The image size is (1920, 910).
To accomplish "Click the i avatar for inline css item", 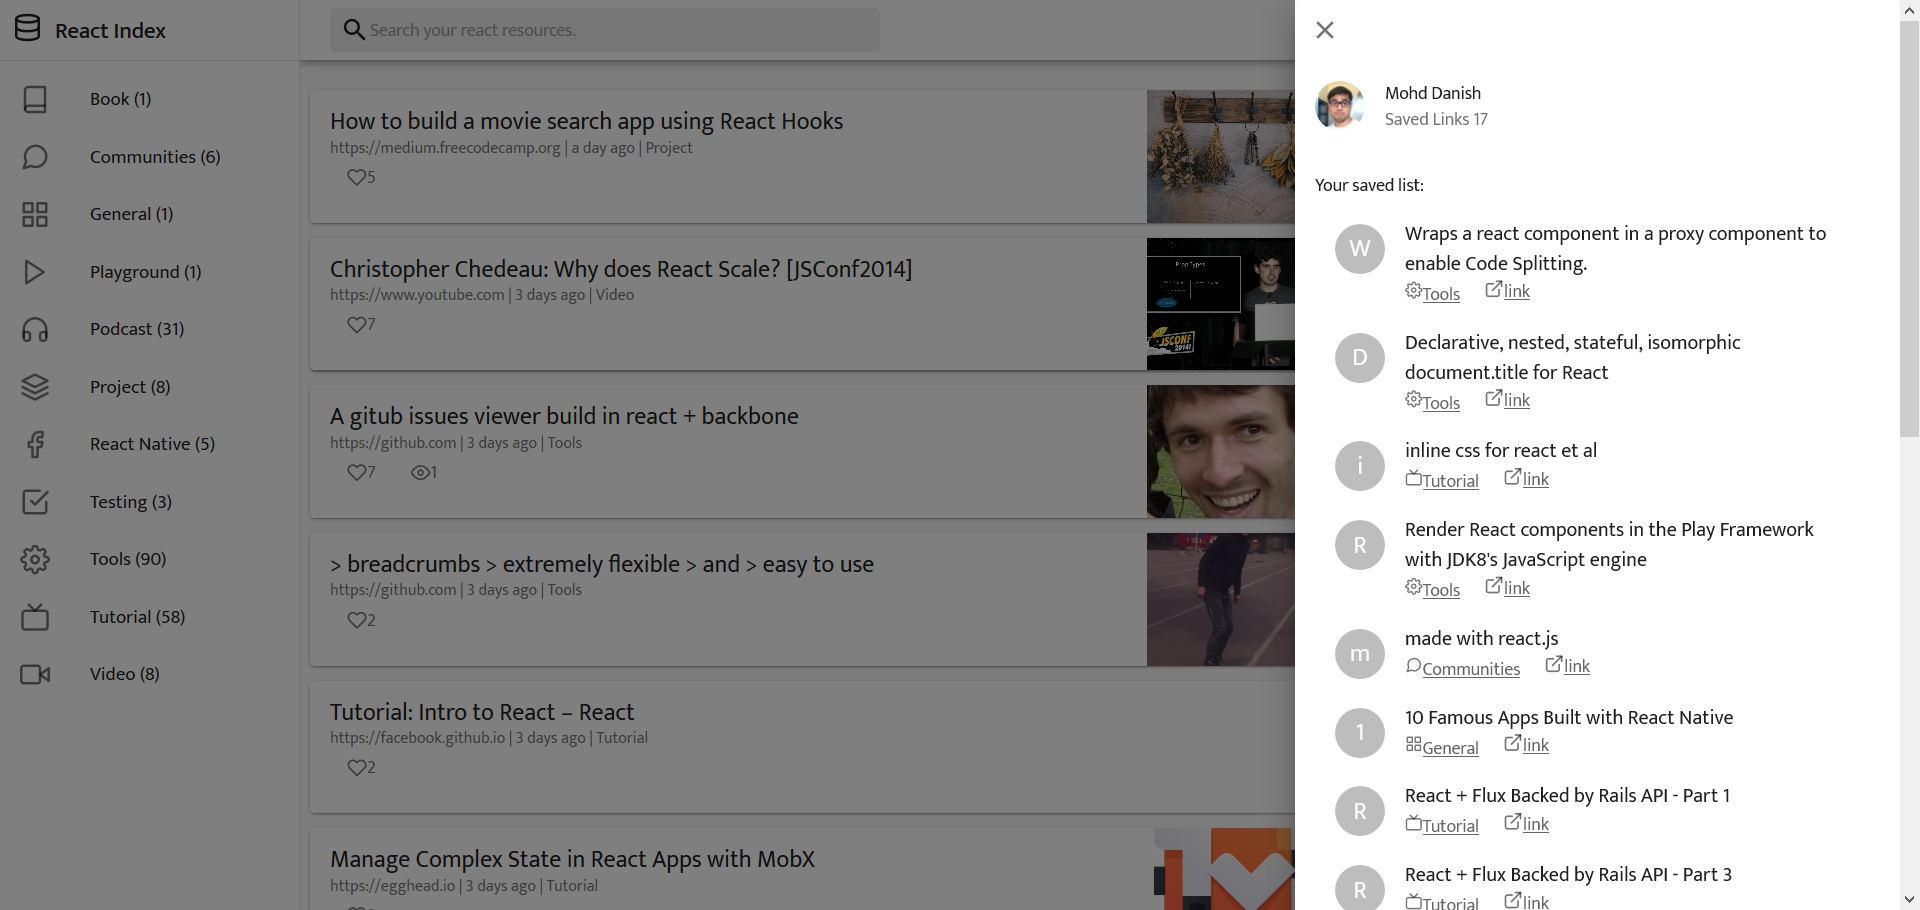I will (x=1360, y=465).
